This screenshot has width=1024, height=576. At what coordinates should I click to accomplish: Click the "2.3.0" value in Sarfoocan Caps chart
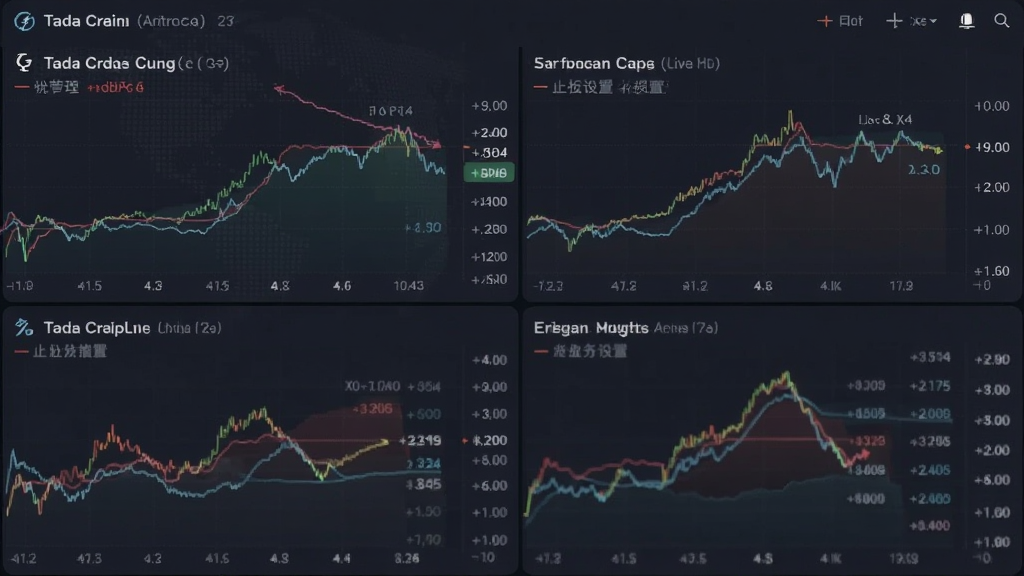[923, 170]
